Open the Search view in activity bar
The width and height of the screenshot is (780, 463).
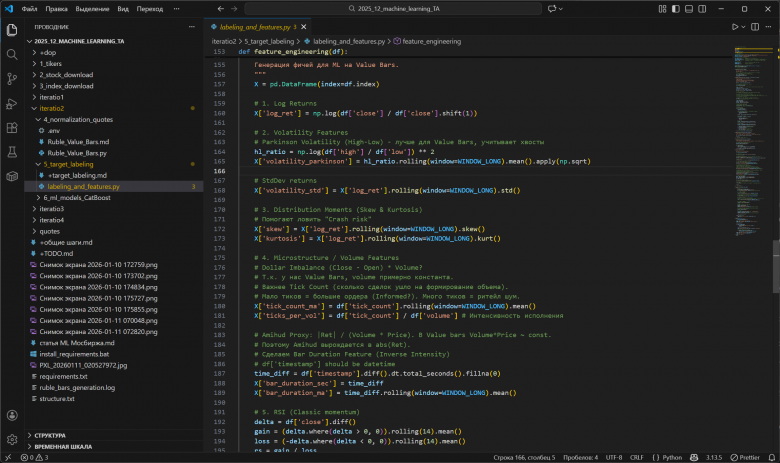pyautogui.click(x=12, y=53)
